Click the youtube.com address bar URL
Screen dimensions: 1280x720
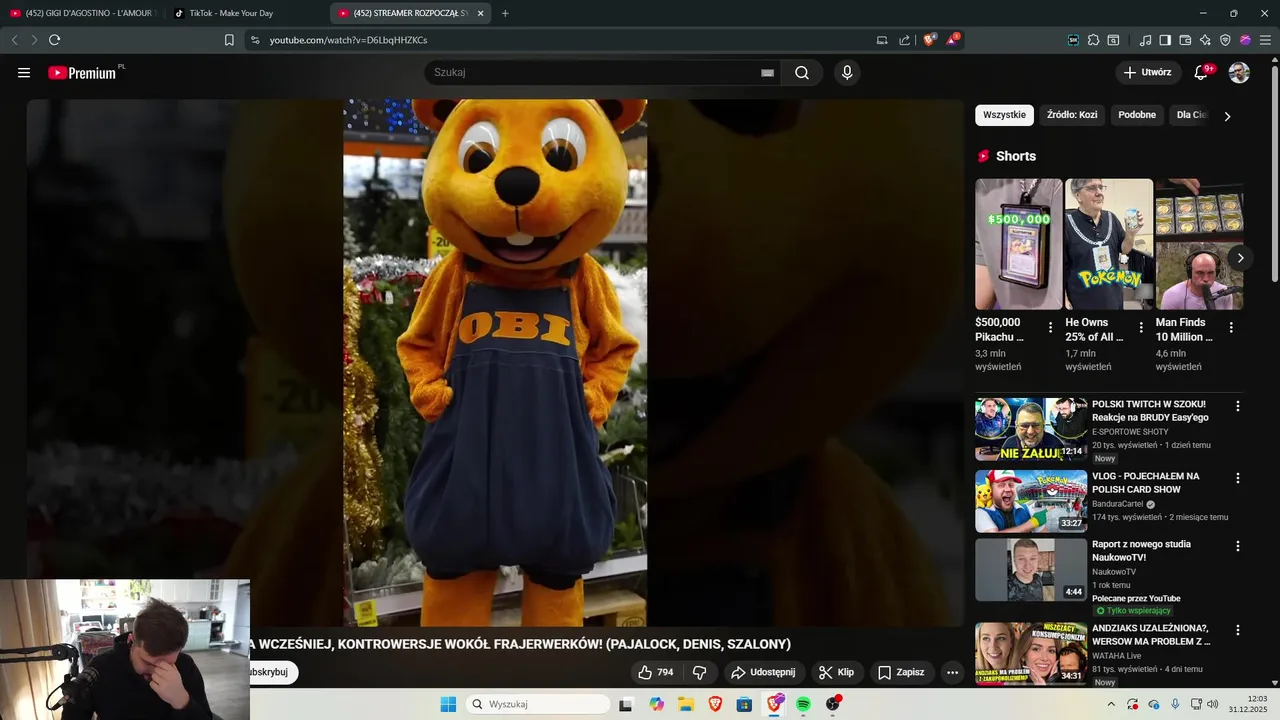click(x=348, y=40)
